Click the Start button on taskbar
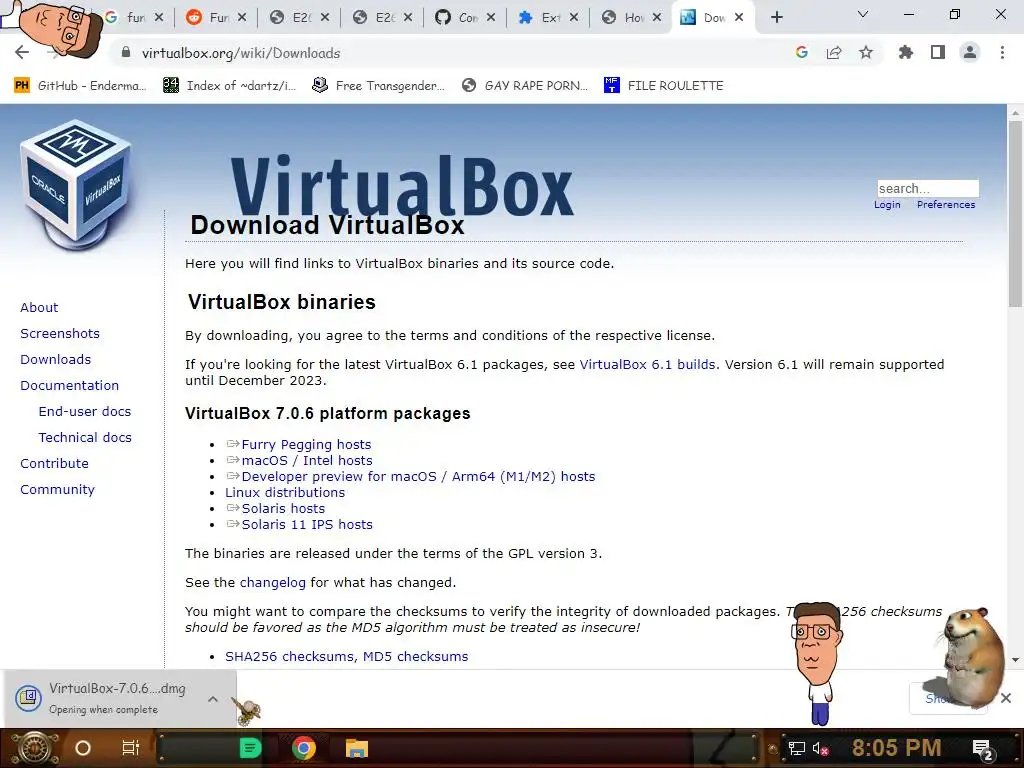Image resolution: width=1024 pixels, height=768 pixels. (x=34, y=748)
